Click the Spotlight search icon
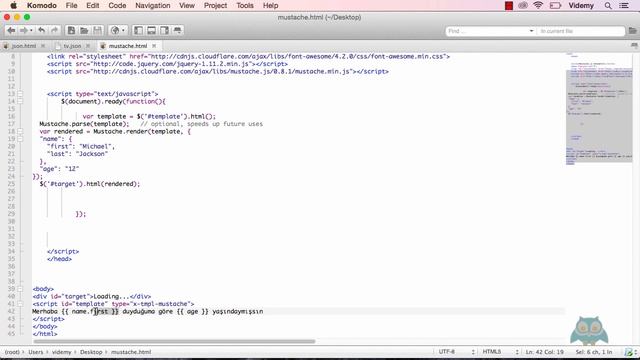640x360 pixels. pyautogui.click(x=608, y=6)
